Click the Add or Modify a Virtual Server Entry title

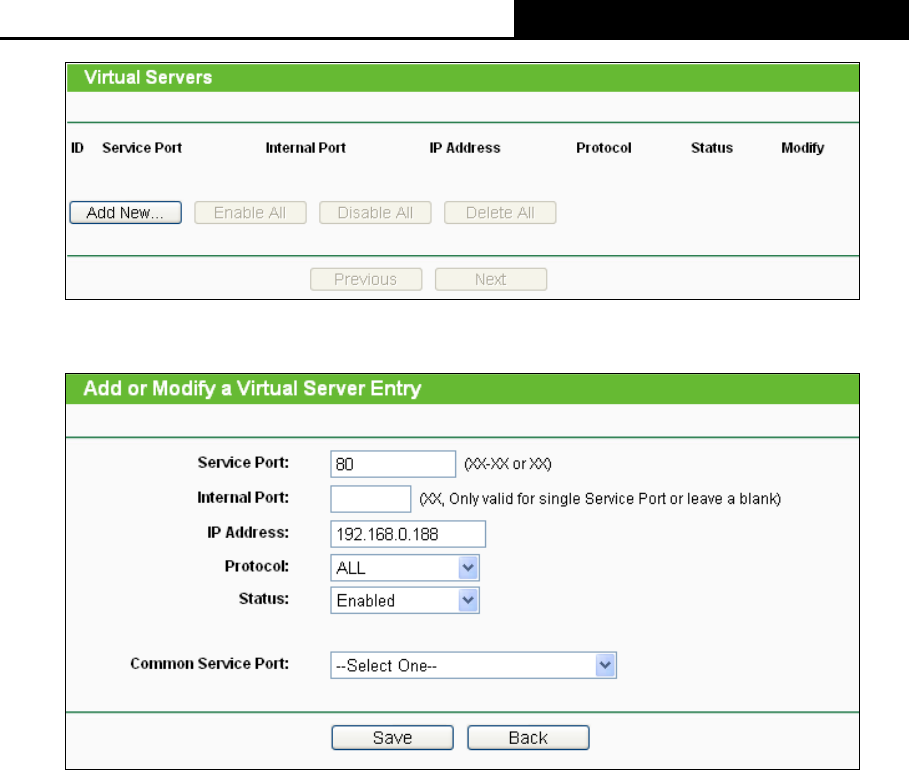tap(252, 388)
